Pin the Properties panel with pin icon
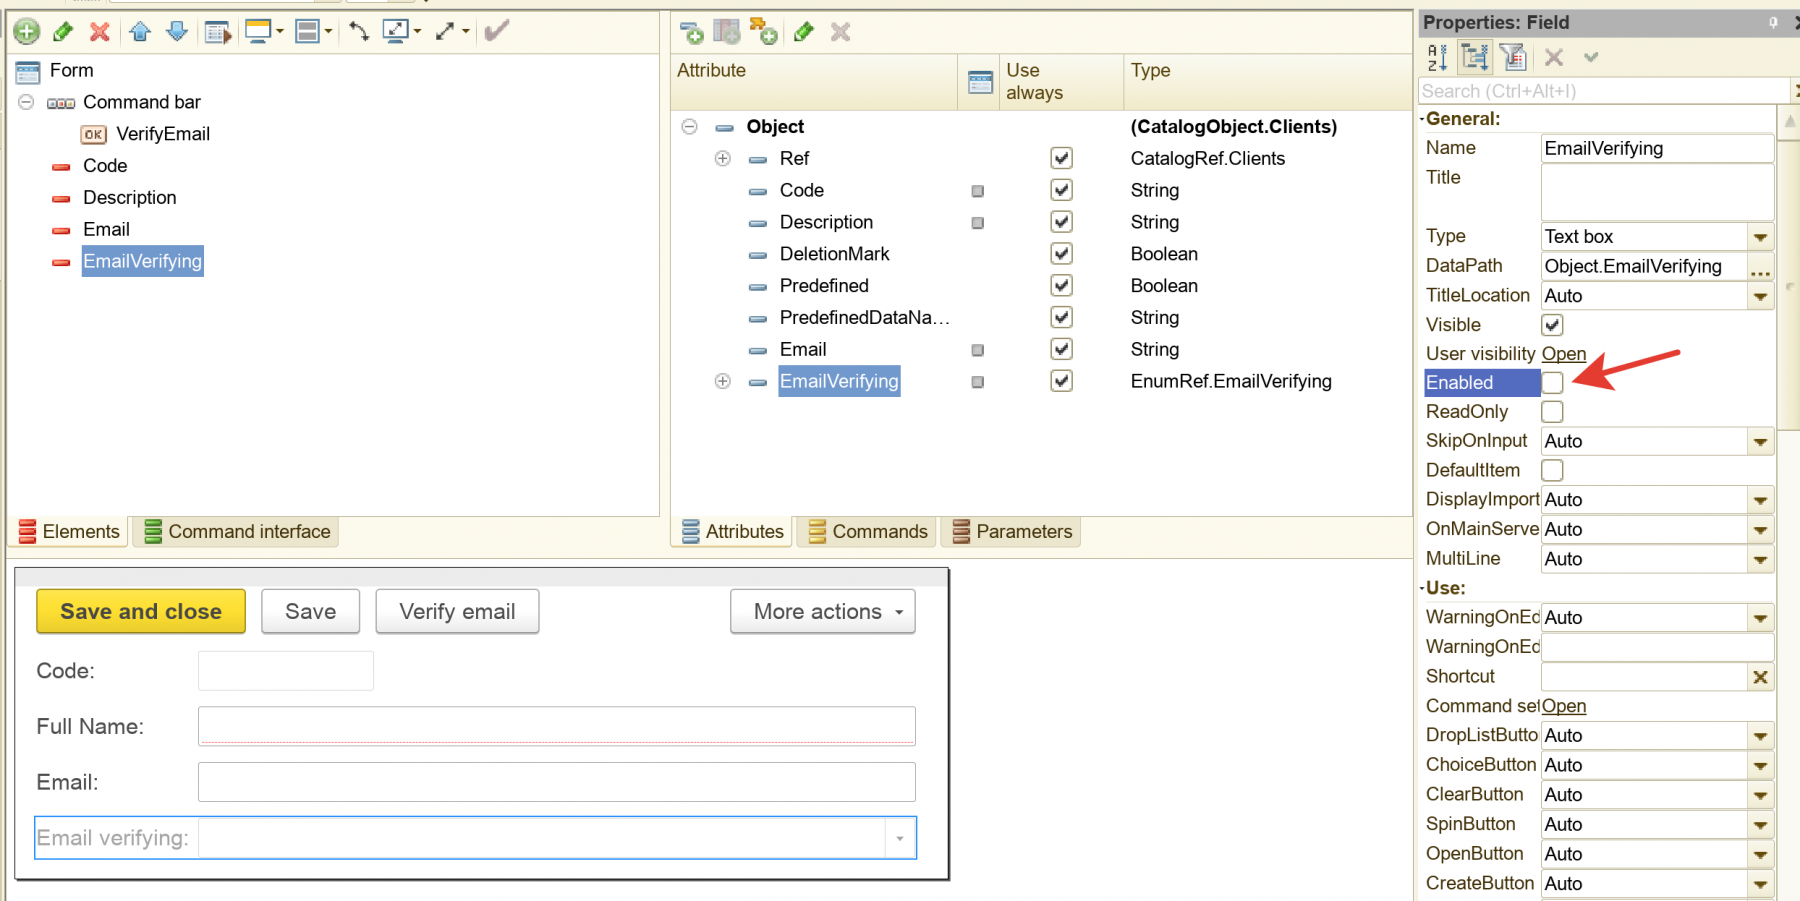 coord(1773,22)
